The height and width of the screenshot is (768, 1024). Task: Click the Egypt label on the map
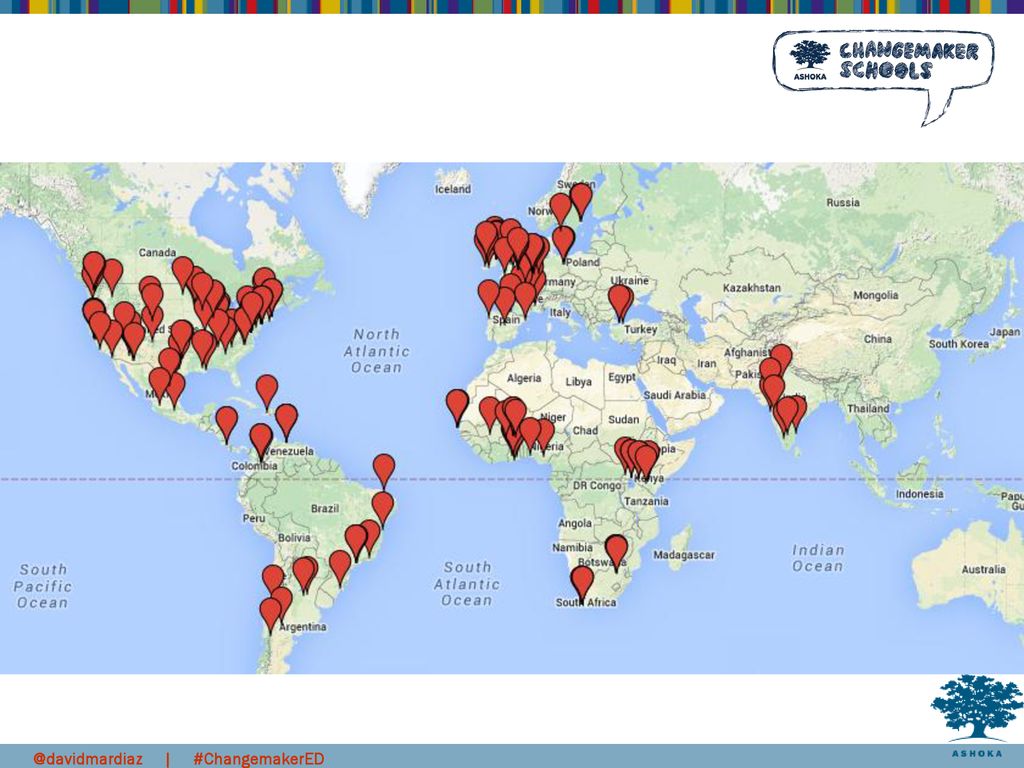[622, 377]
